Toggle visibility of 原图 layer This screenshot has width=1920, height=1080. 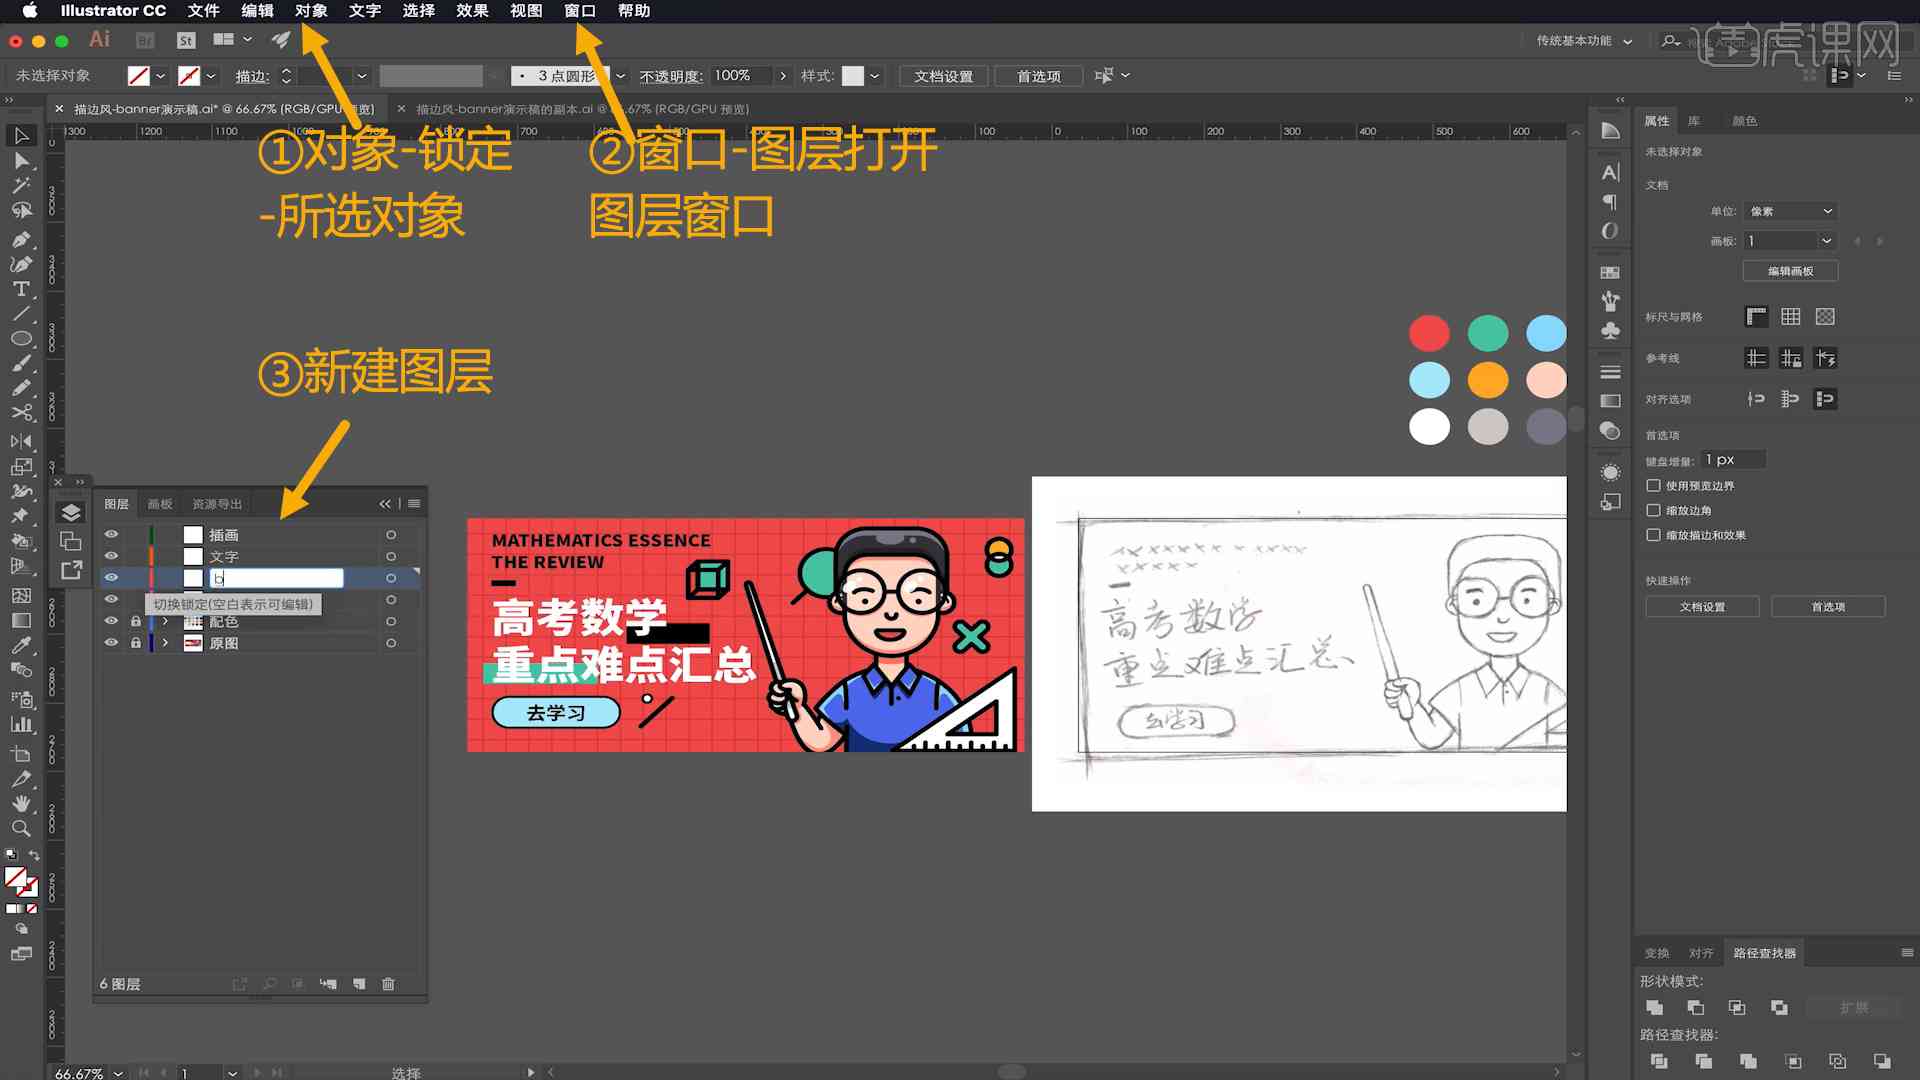[x=111, y=642]
